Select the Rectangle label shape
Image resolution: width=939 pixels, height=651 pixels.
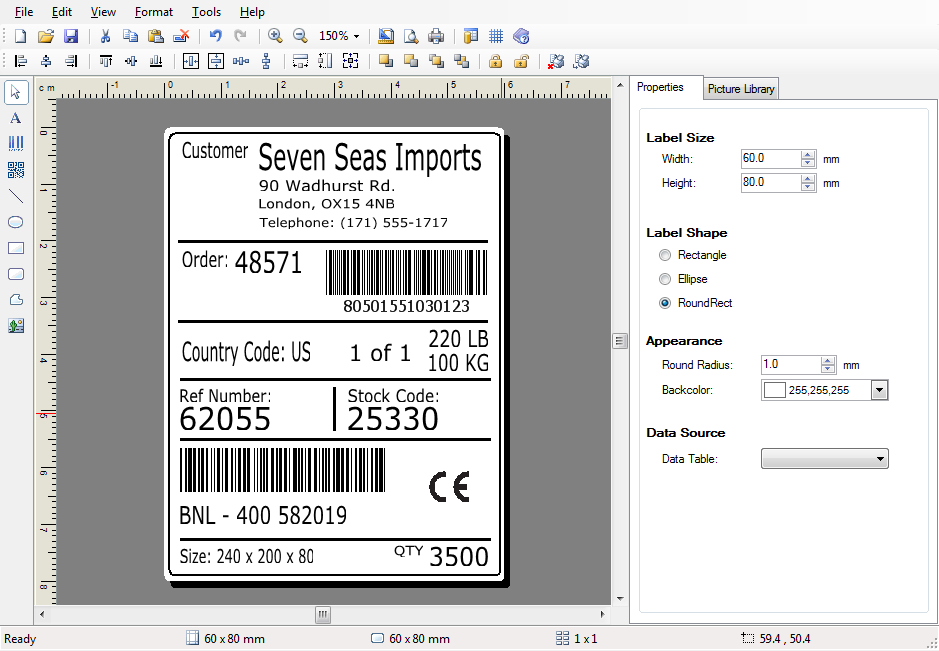pos(665,255)
